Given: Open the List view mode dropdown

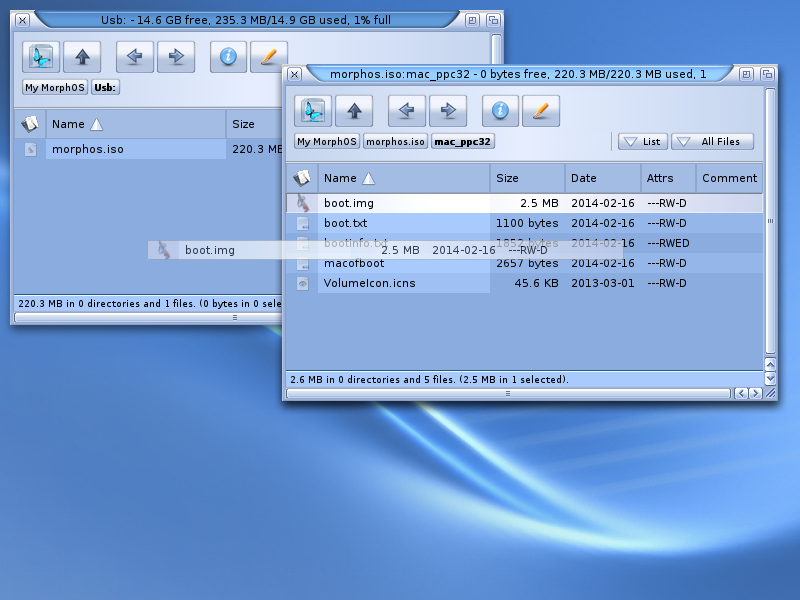Looking at the screenshot, I should [643, 141].
